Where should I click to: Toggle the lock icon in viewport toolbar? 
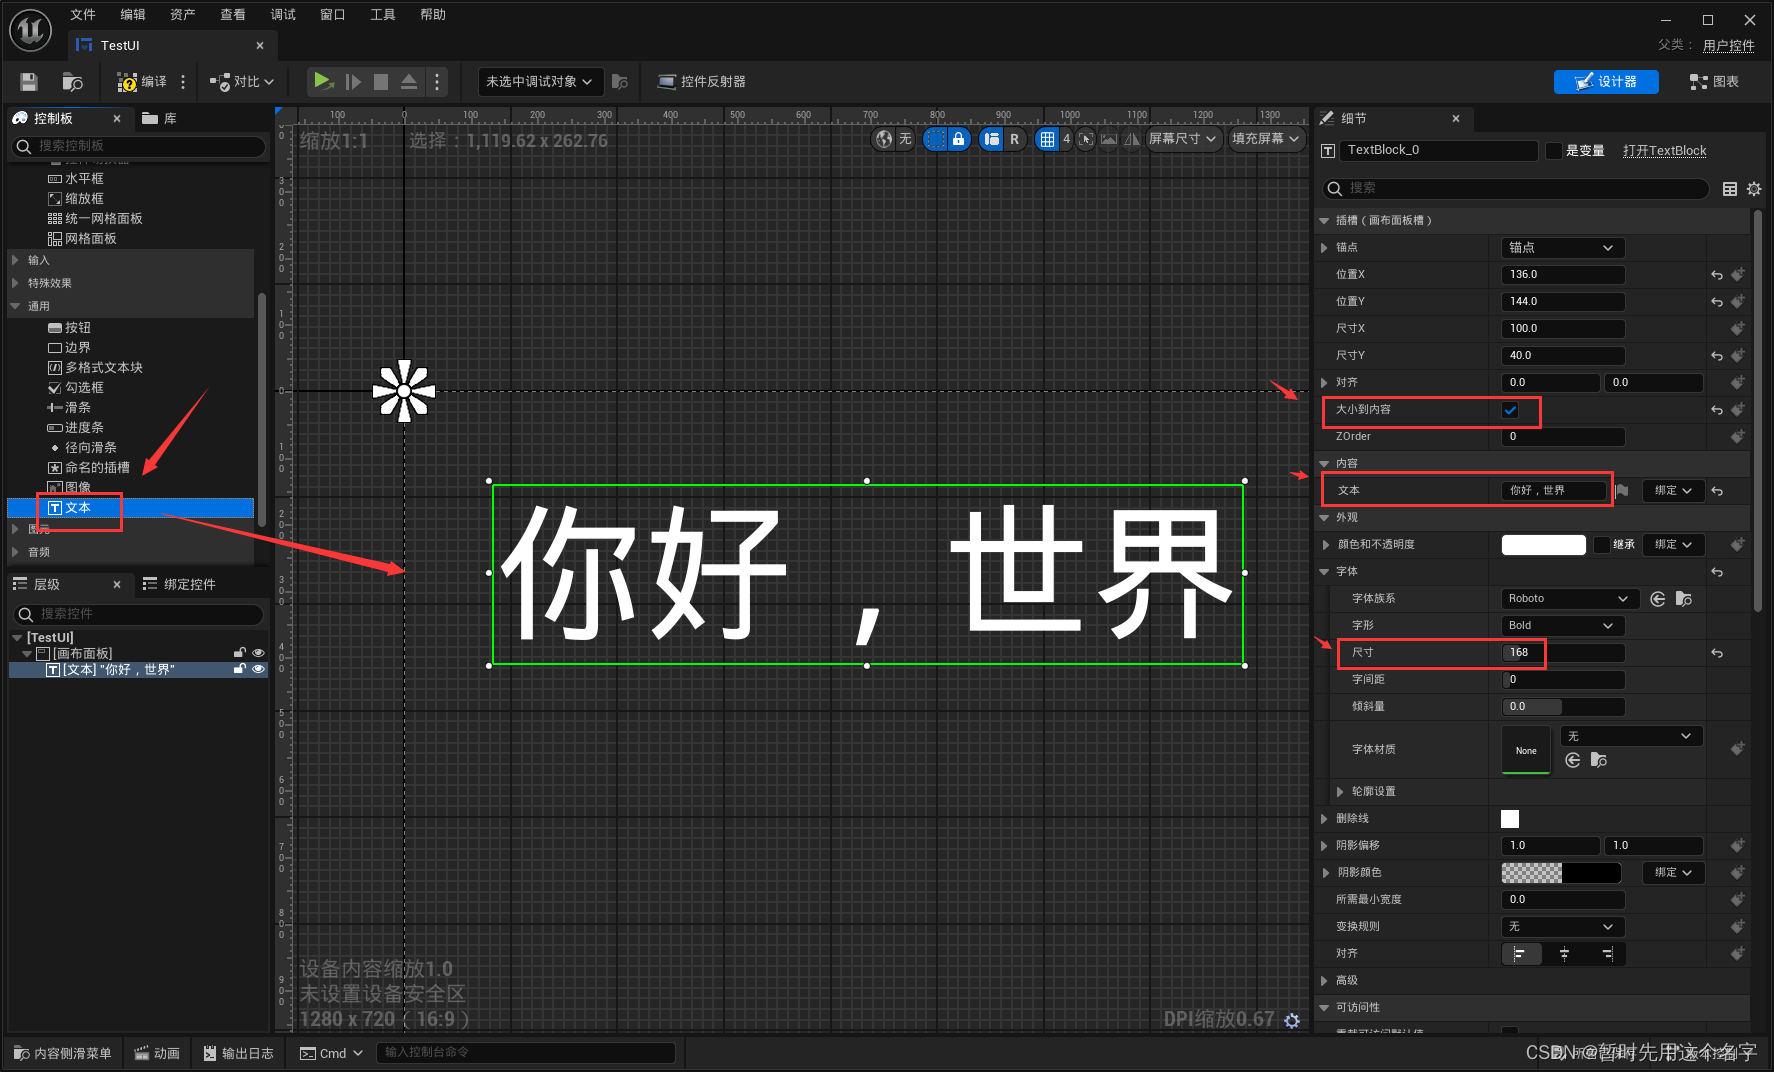(x=958, y=139)
